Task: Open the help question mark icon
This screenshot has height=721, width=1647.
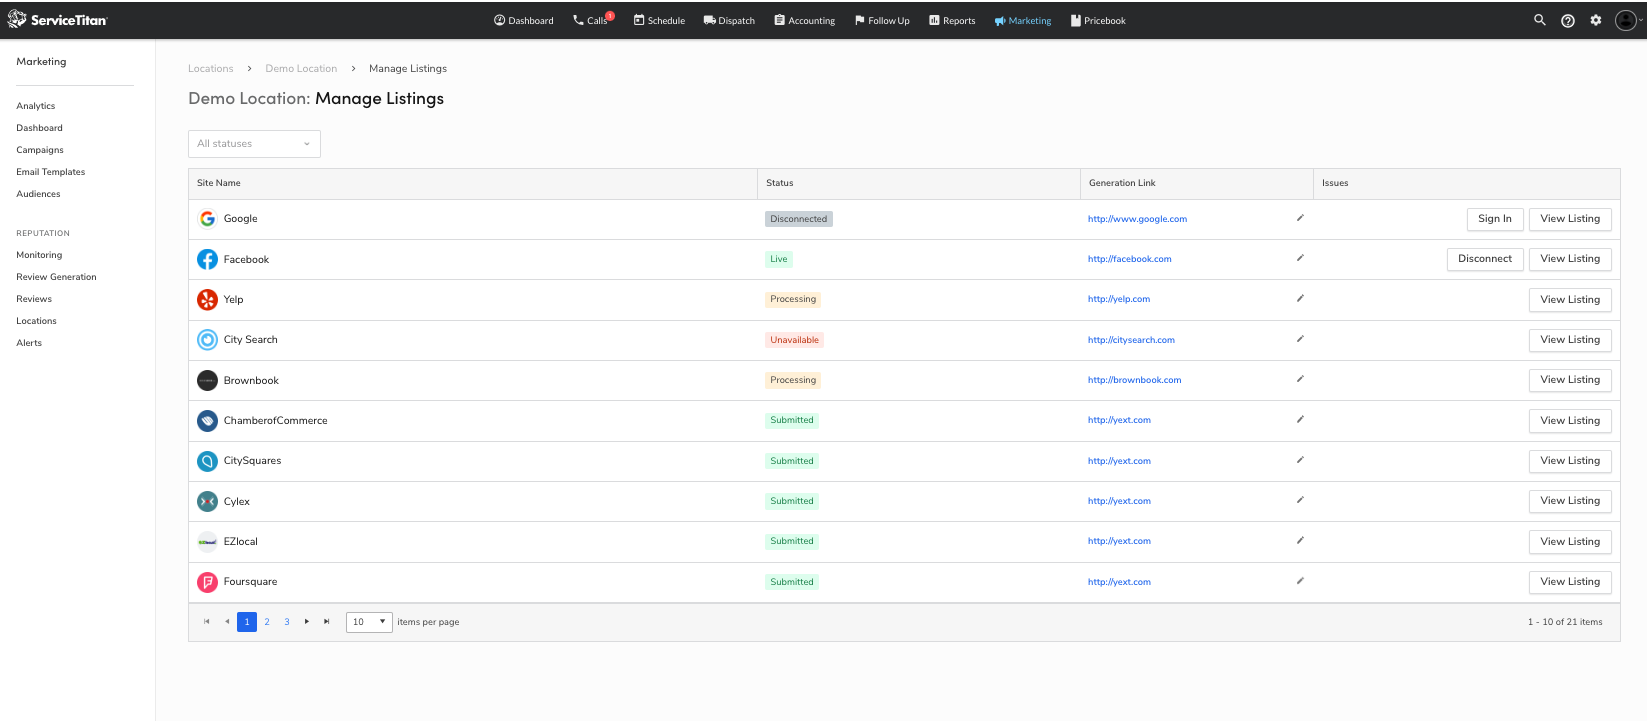Action: (x=1568, y=20)
